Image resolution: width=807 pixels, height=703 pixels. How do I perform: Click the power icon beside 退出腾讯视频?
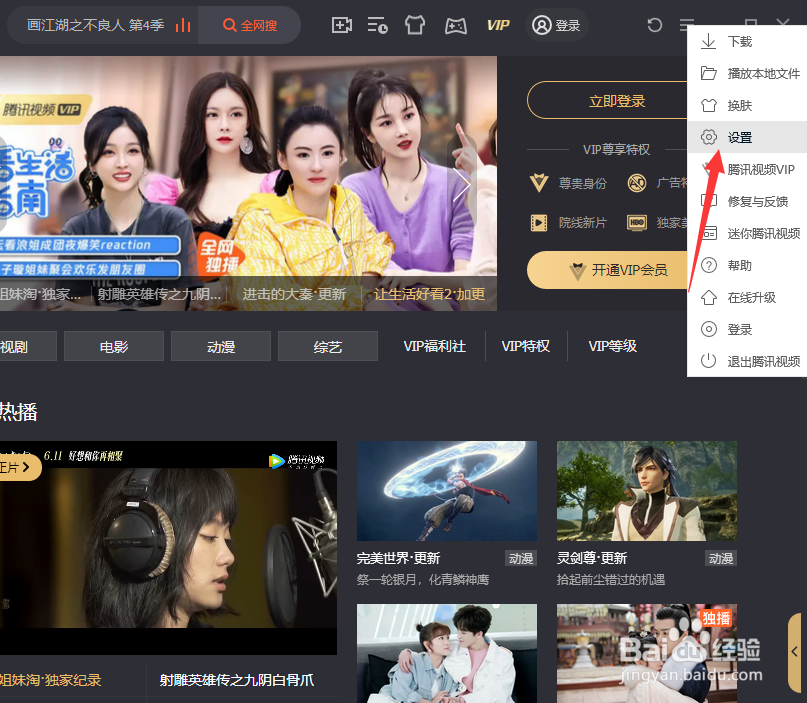pos(709,361)
